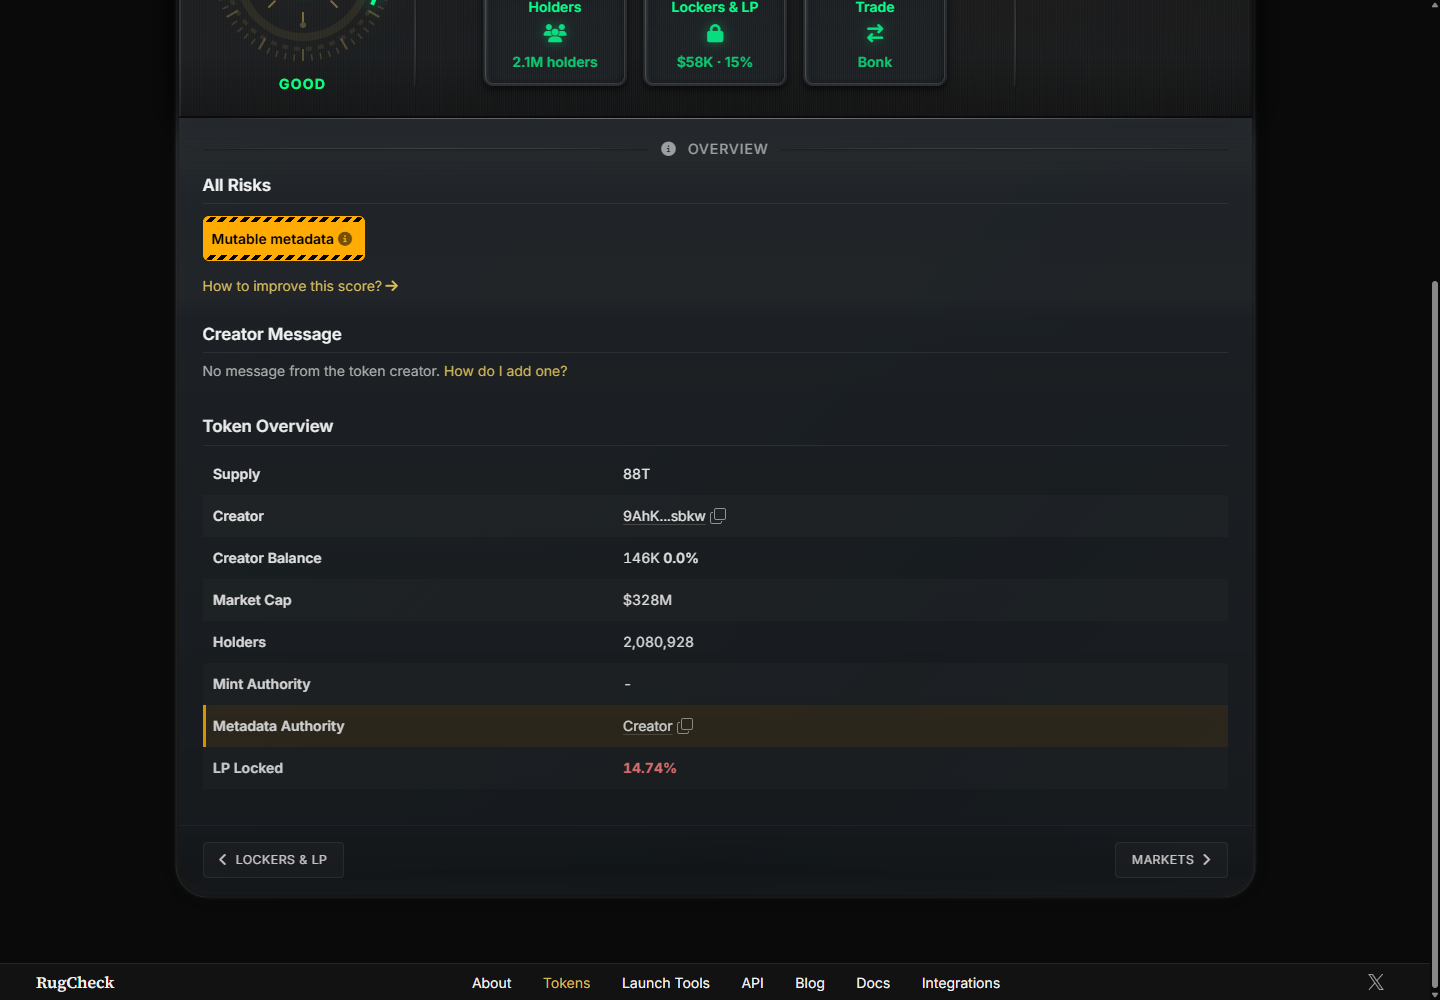Select the Holders count 2,080,928
Viewport: 1440px width, 1000px height.
(658, 642)
